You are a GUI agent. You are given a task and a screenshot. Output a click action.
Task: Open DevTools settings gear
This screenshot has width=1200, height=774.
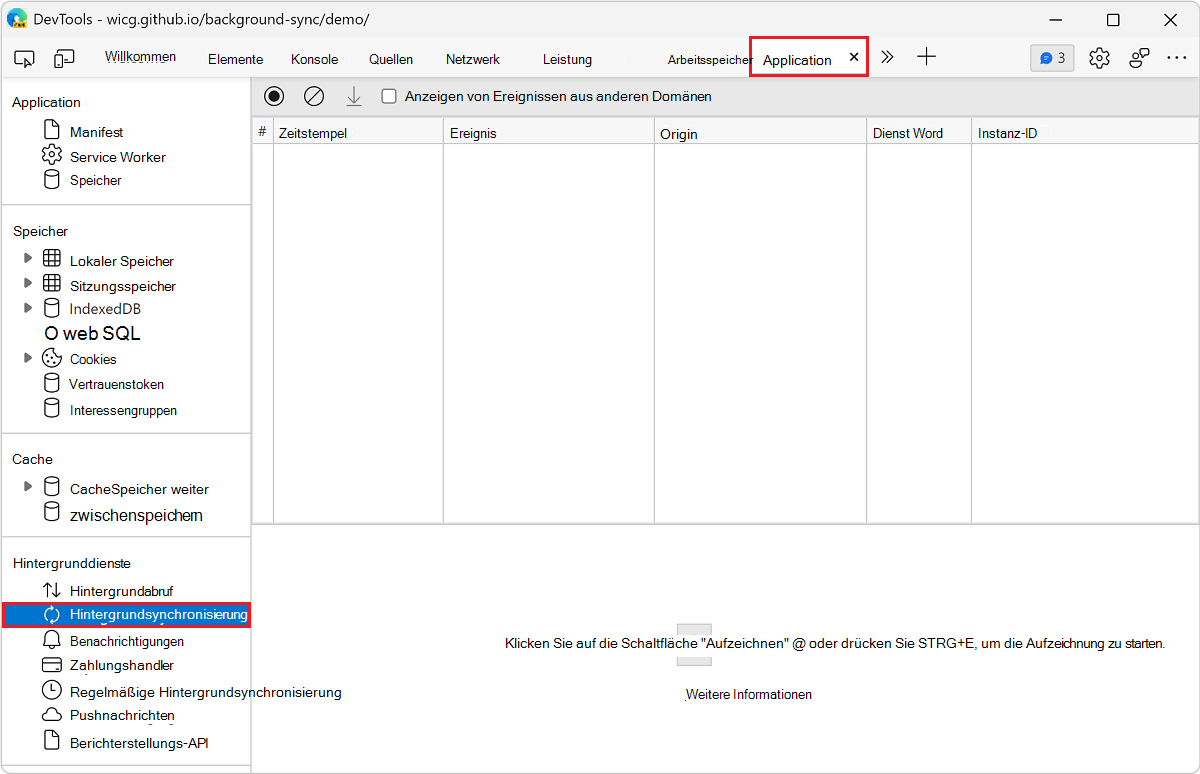[x=1099, y=58]
